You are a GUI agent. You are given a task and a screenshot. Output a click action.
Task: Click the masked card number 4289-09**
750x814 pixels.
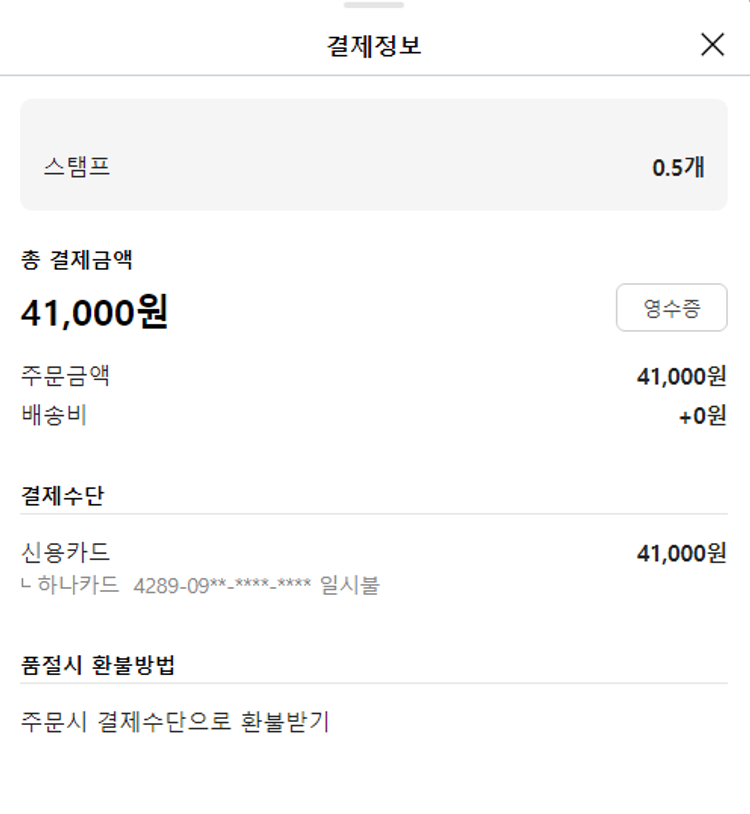coord(222,585)
